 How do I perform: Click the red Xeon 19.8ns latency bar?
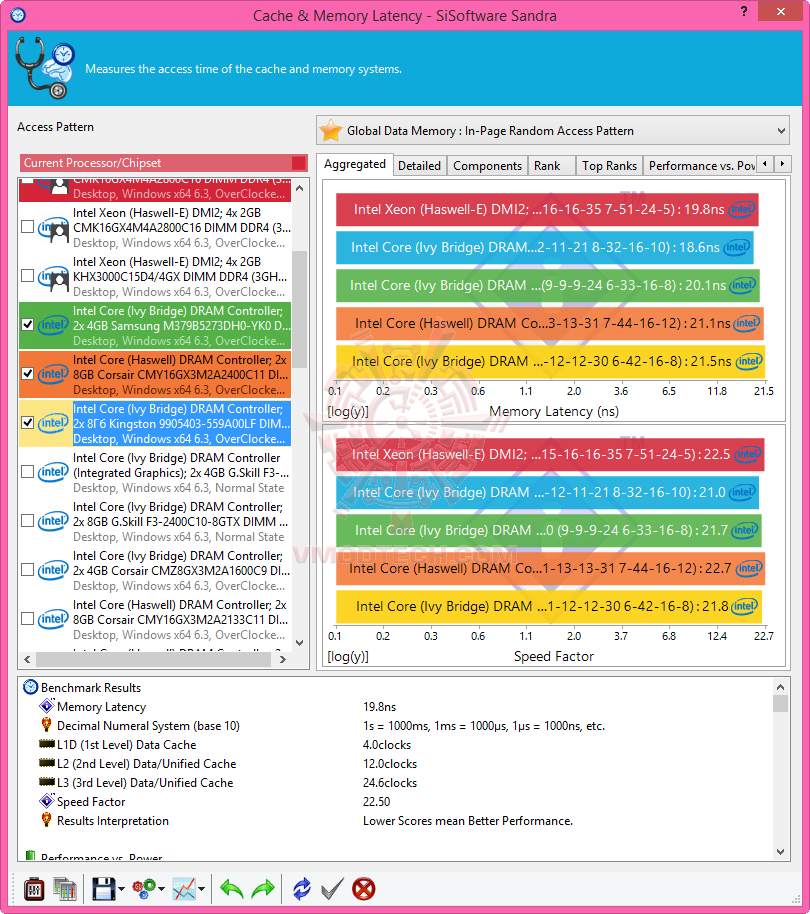[x=547, y=209]
